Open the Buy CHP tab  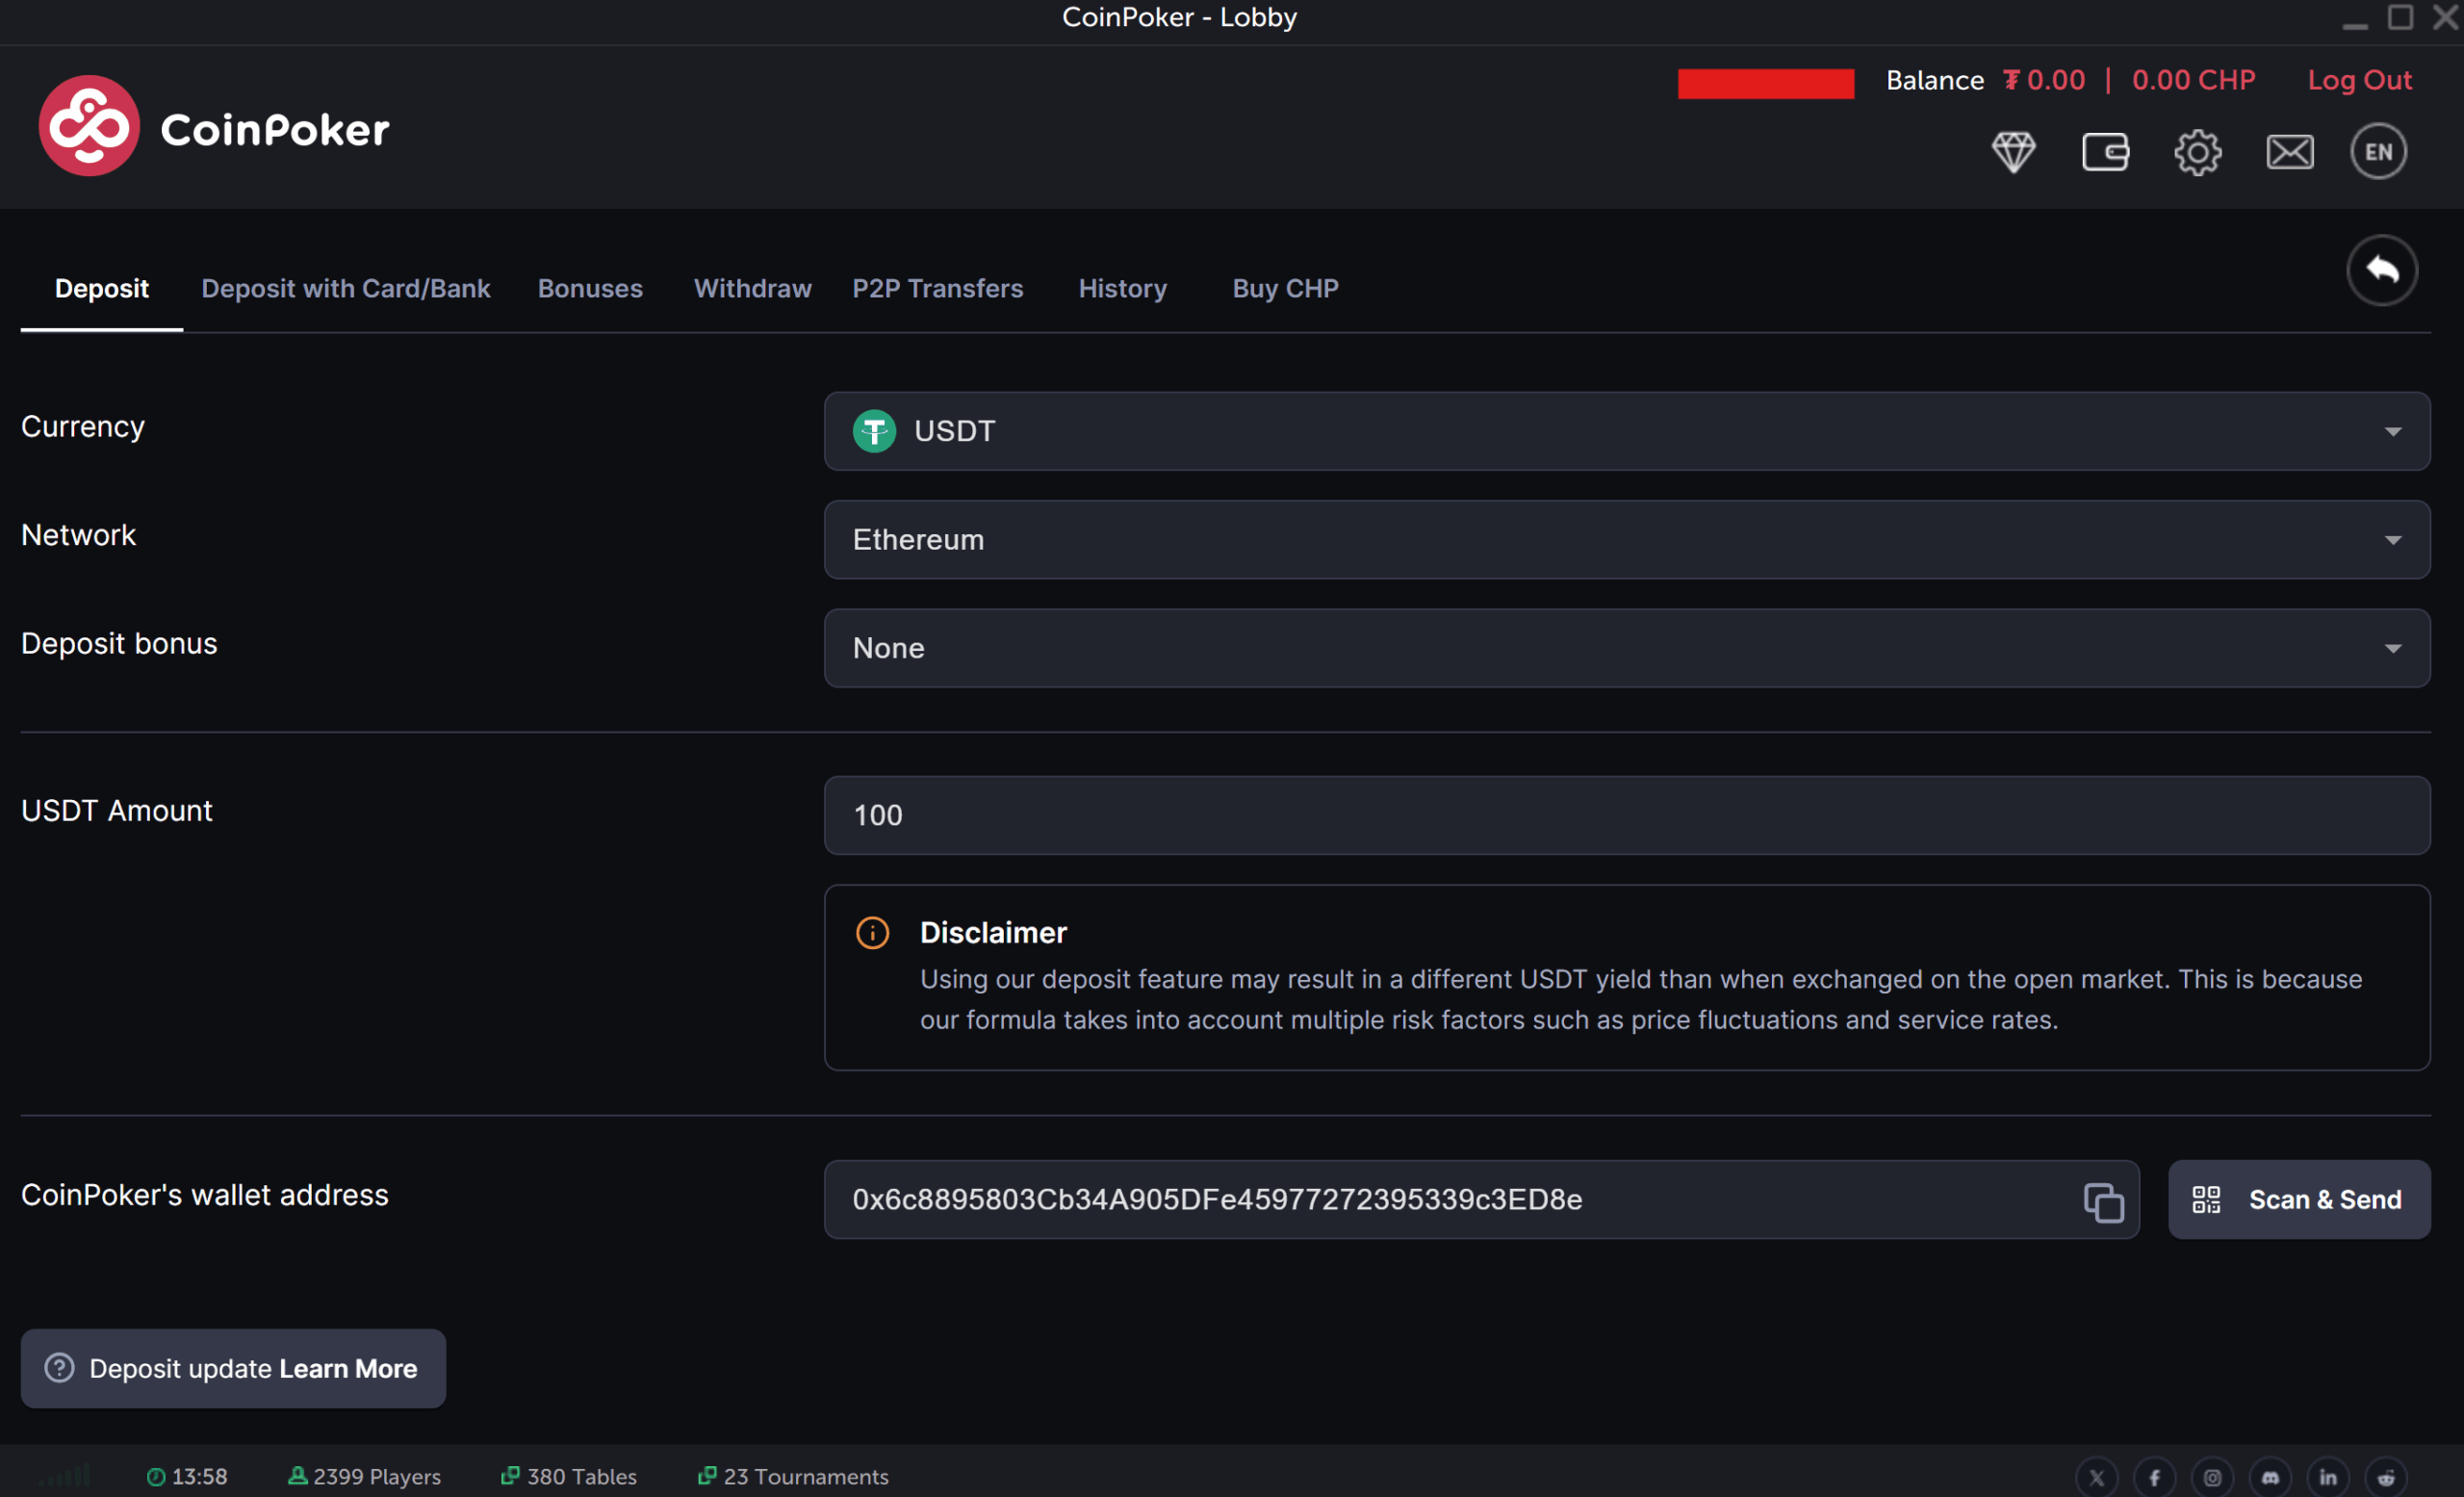coord(1286,289)
